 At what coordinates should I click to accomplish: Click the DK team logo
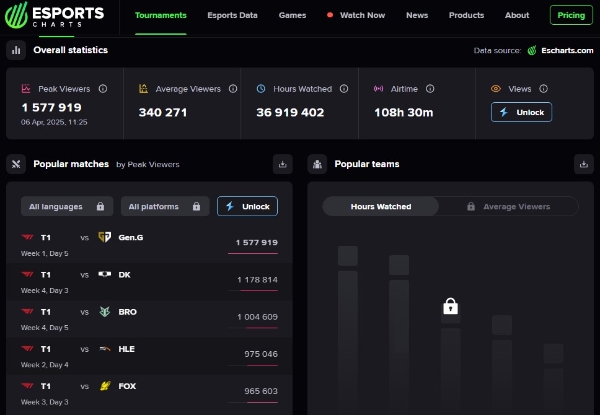(x=104, y=274)
